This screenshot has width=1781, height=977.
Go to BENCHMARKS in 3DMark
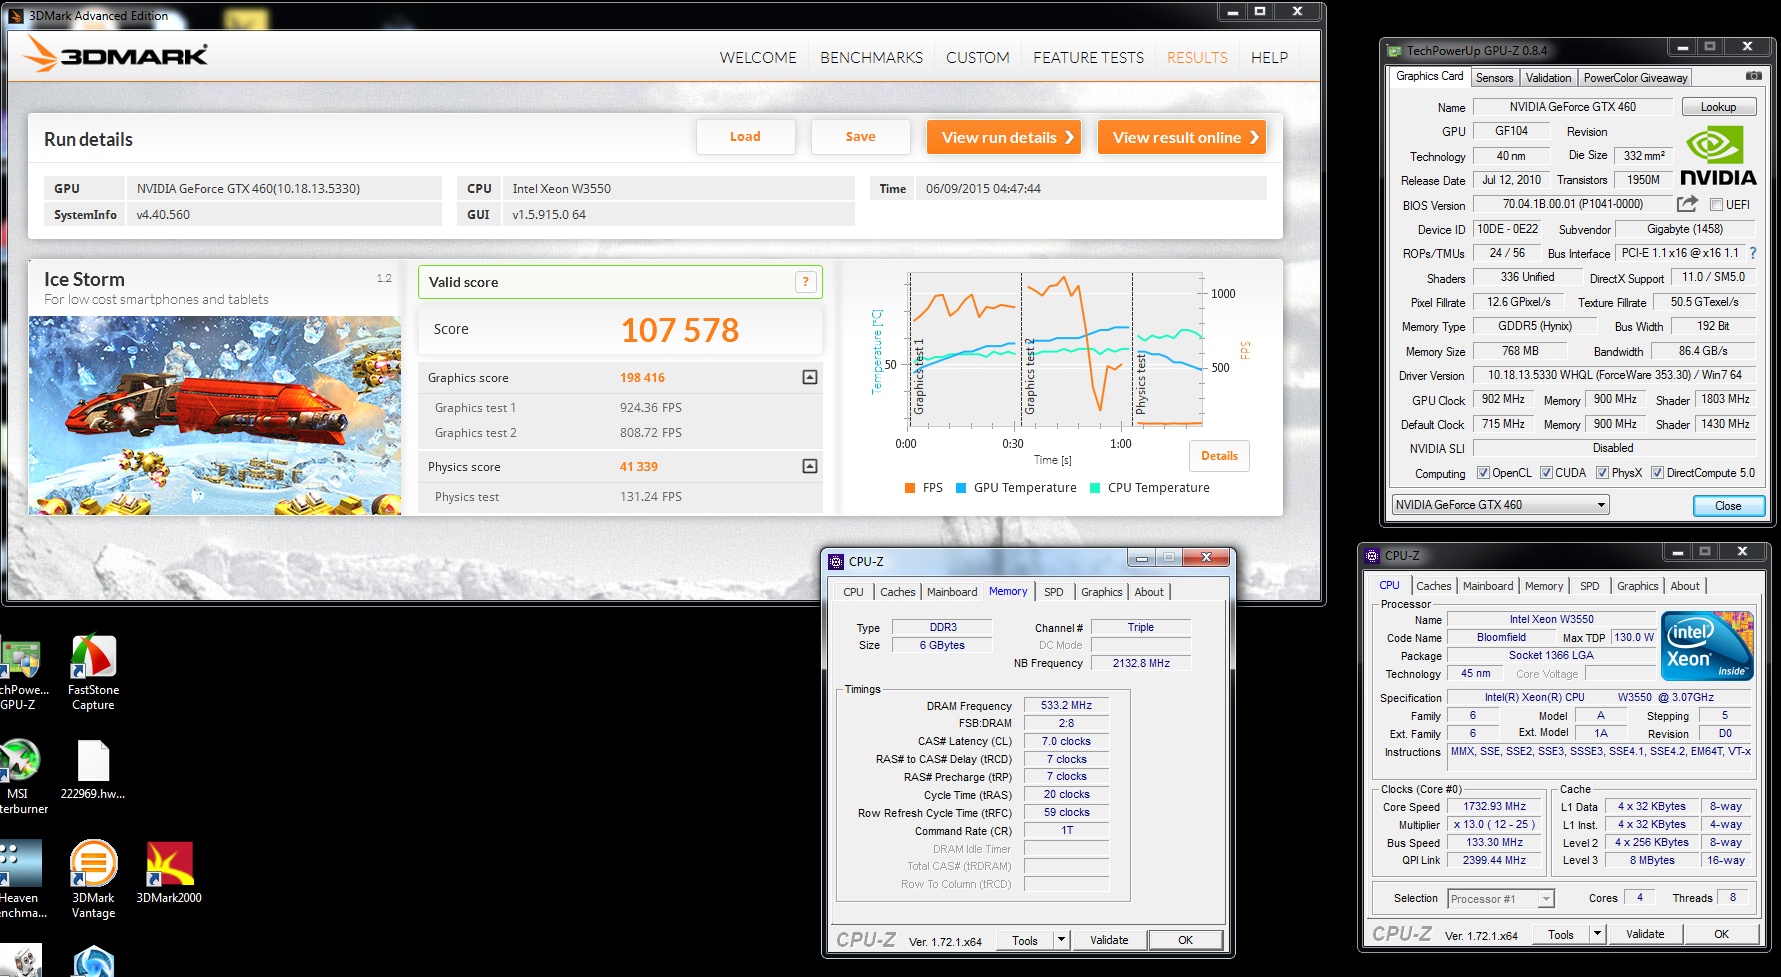pyautogui.click(x=872, y=58)
